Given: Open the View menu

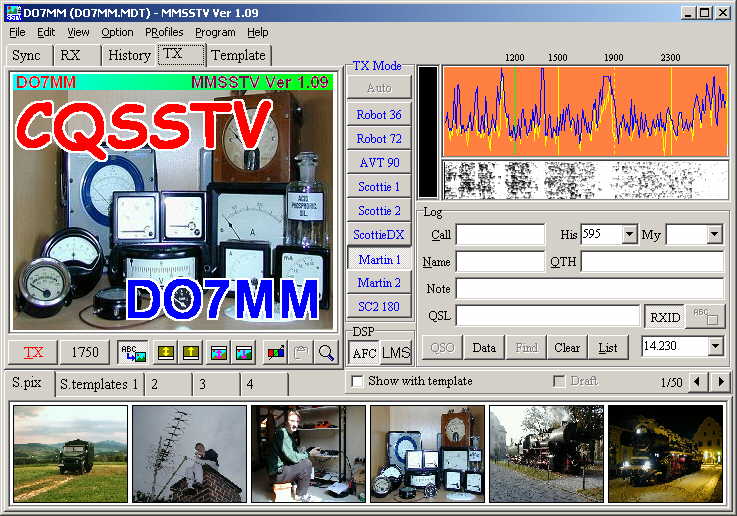Looking at the screenshot, I should point(78,32).
